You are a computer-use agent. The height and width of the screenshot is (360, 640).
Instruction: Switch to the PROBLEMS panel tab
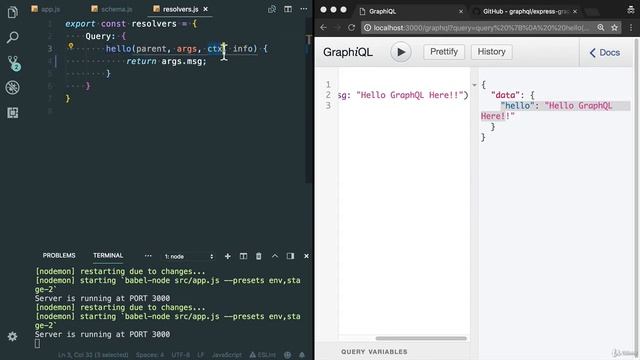pos(59,256)
